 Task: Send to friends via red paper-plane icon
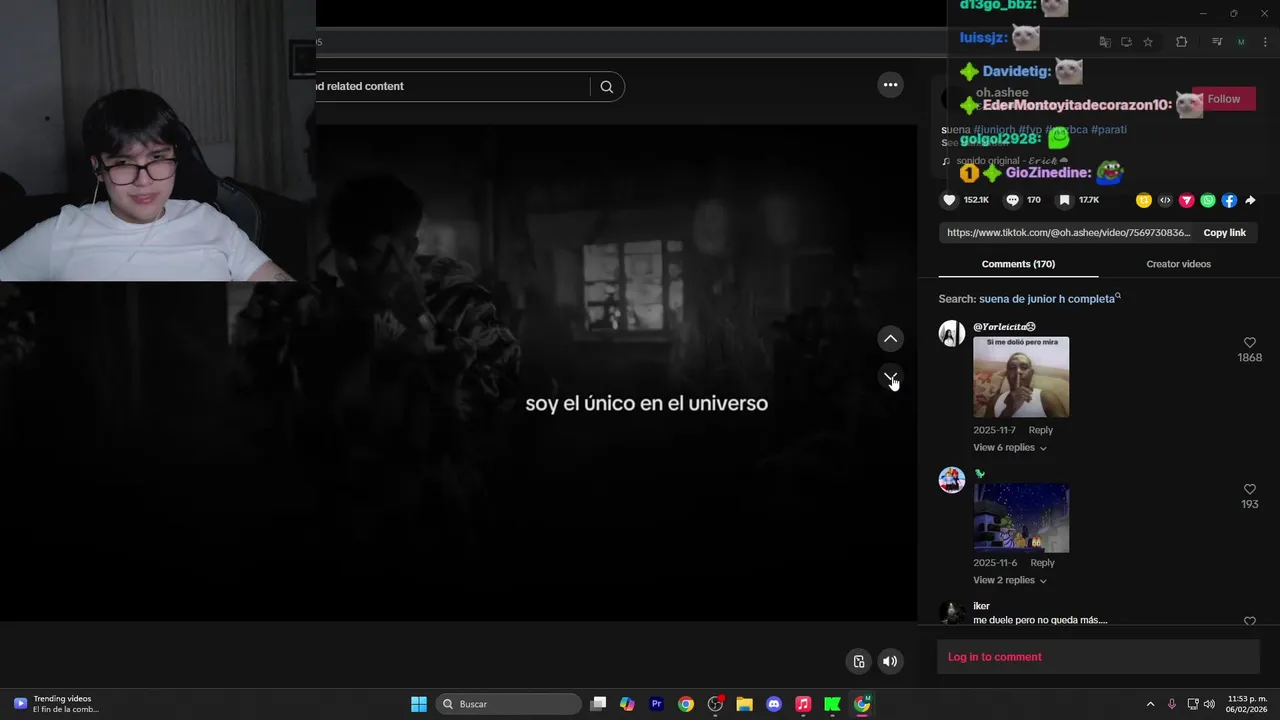1187,201
